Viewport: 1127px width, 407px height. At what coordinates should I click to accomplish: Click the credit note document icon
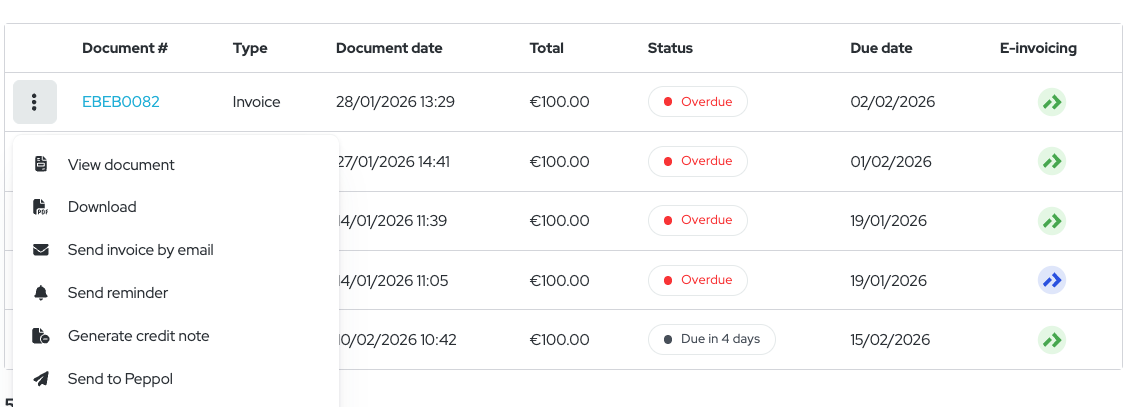pos(41,336)
